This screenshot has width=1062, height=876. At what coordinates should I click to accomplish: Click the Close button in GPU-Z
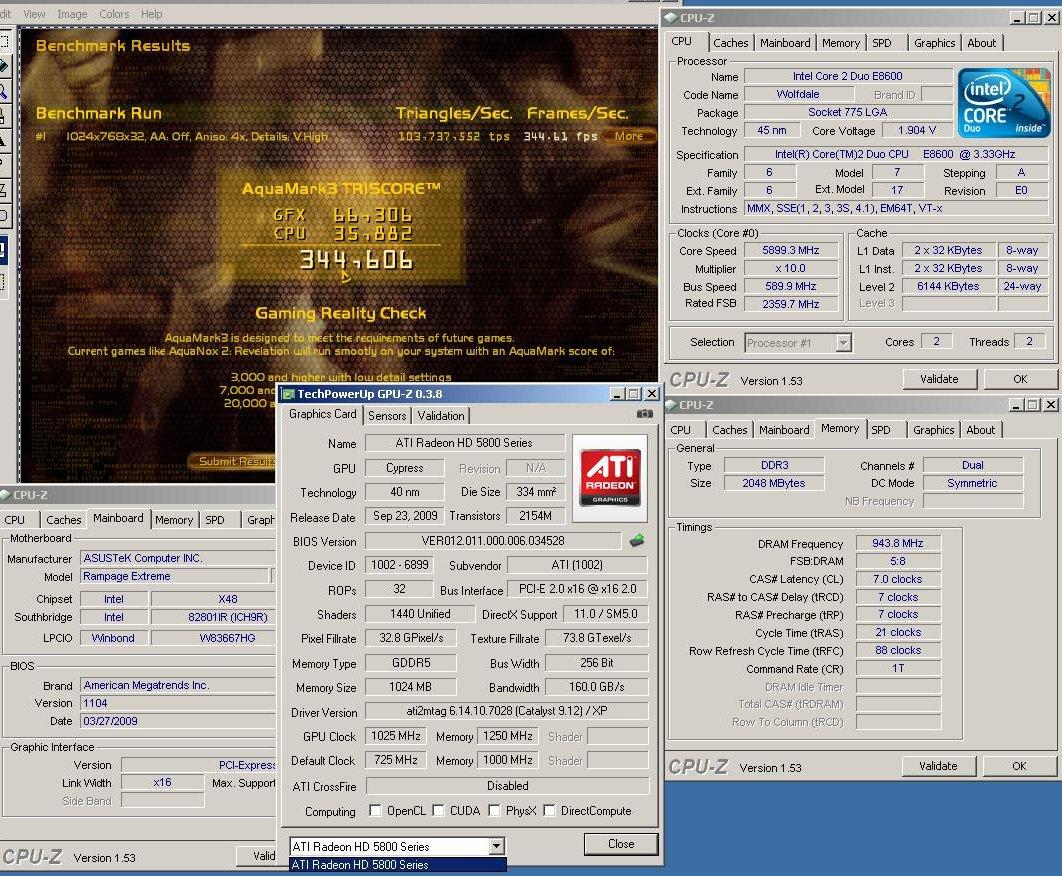click(x=621, y=843)
